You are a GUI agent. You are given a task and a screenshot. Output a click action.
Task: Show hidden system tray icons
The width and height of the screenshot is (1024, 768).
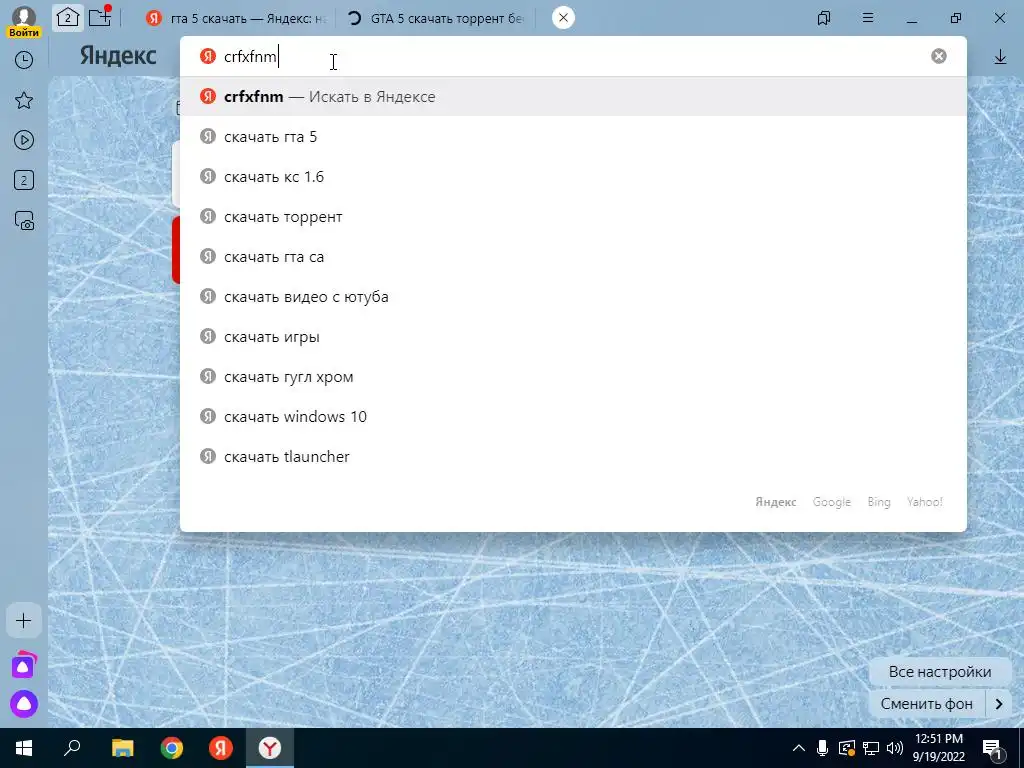799,748
